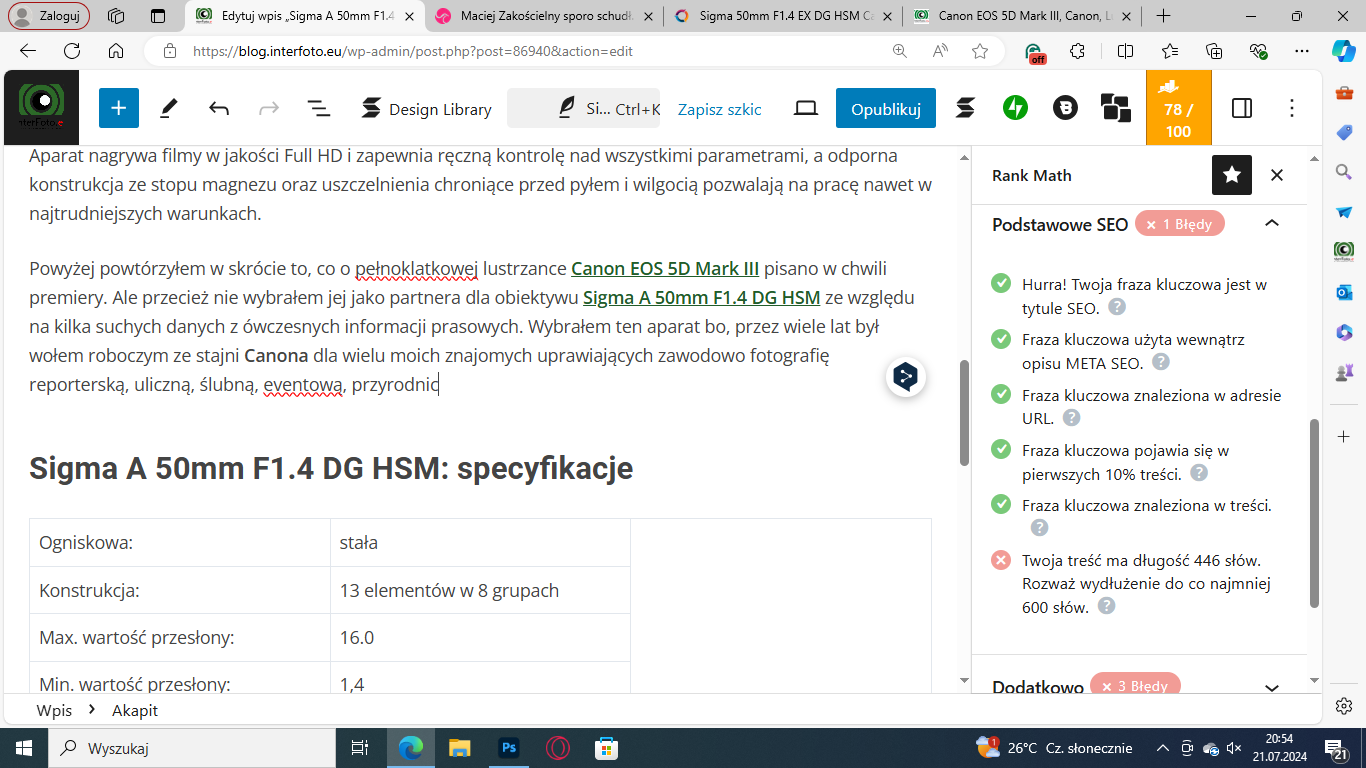1366x768 pixels.
Task: Click the 3 Błędy badge
Action: point(1136,686)
